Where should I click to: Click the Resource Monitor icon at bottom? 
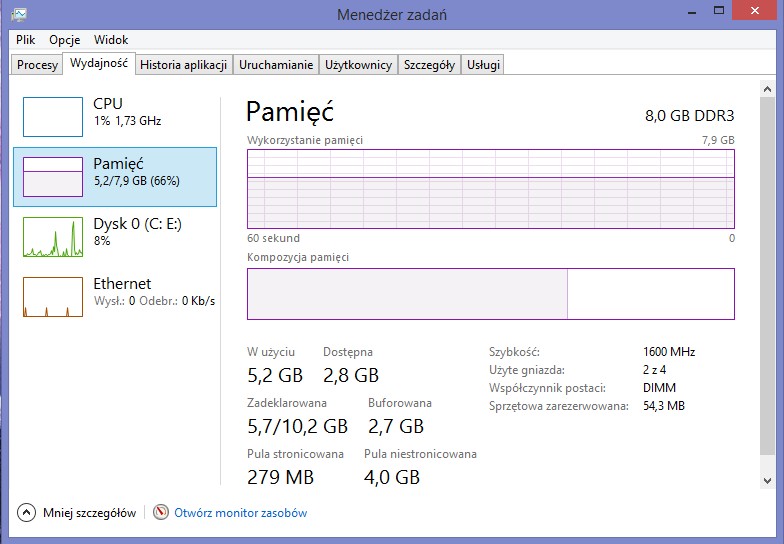click(x=160, y=512)
